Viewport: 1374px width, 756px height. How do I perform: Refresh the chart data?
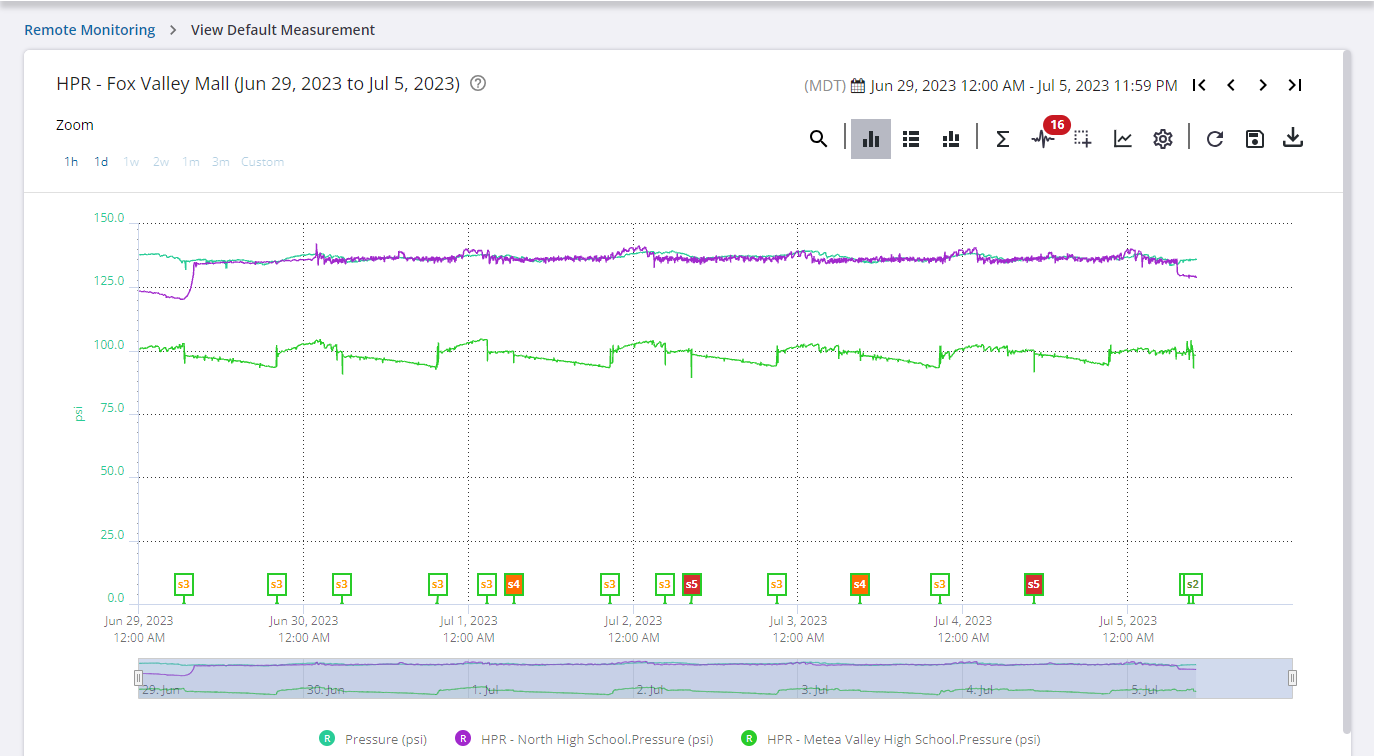[x=1215, y=139]
